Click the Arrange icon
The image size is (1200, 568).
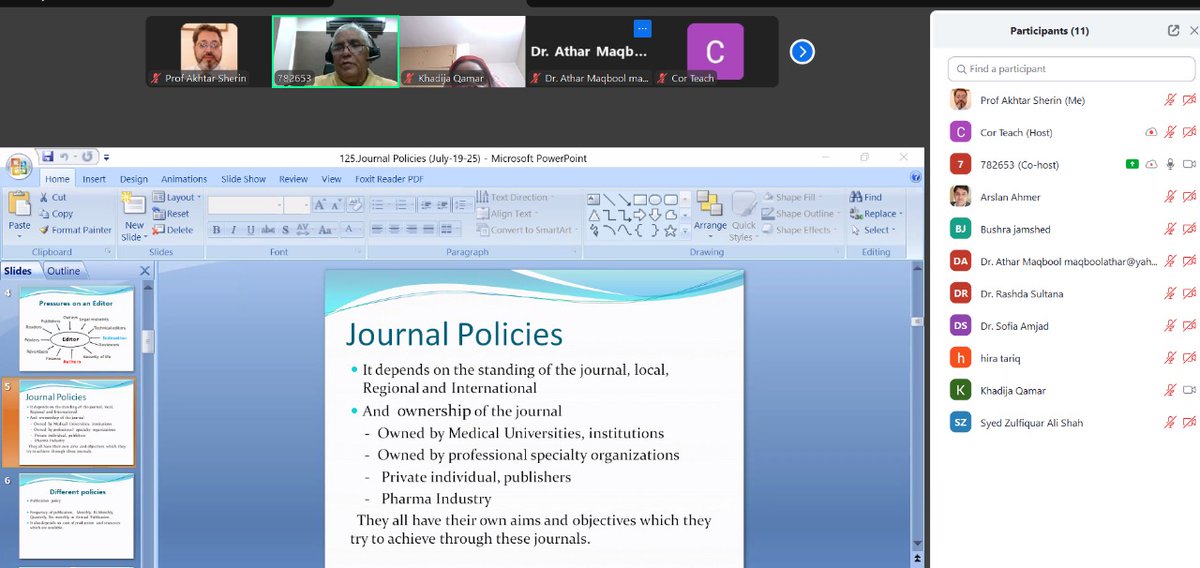click(x=710, y=203)
